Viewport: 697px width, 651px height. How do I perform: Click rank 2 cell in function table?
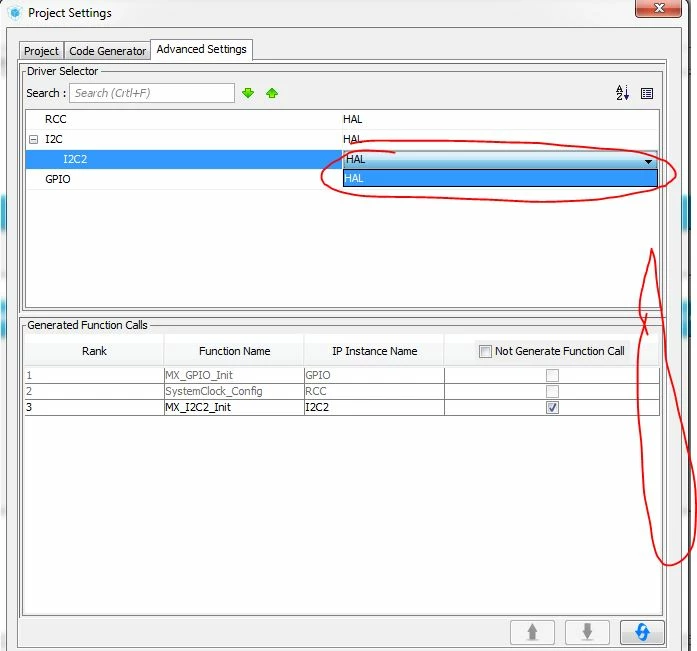pos(94,391)
